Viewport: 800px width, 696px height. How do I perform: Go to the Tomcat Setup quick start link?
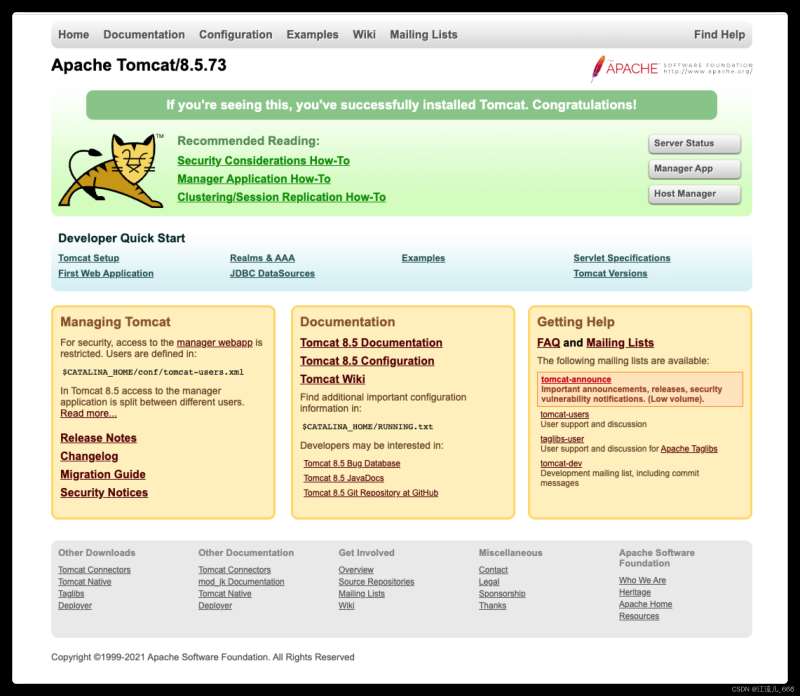88,258
